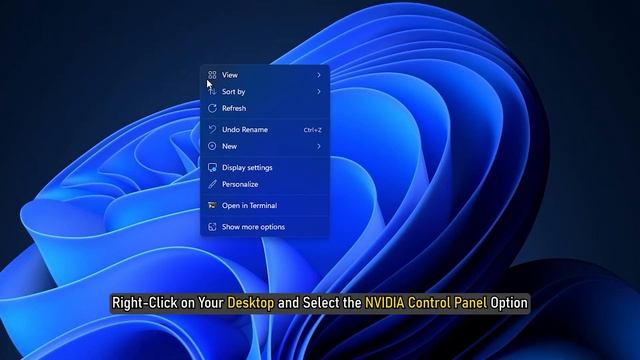Expand the View submenu chevron

(319, 75)
